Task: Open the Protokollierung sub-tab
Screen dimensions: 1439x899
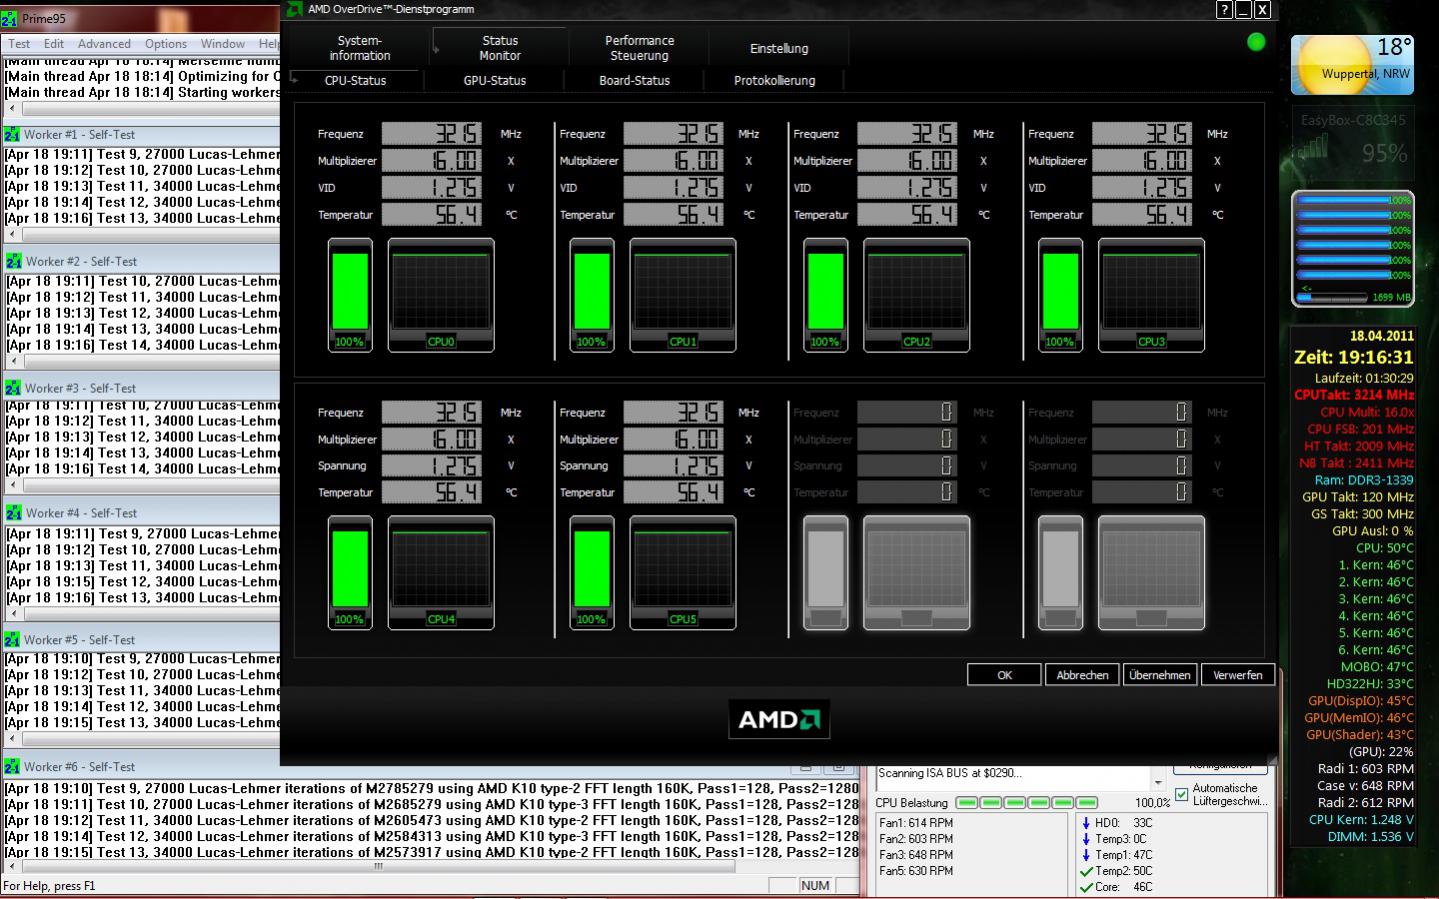Action: click(x=774, y=80)
